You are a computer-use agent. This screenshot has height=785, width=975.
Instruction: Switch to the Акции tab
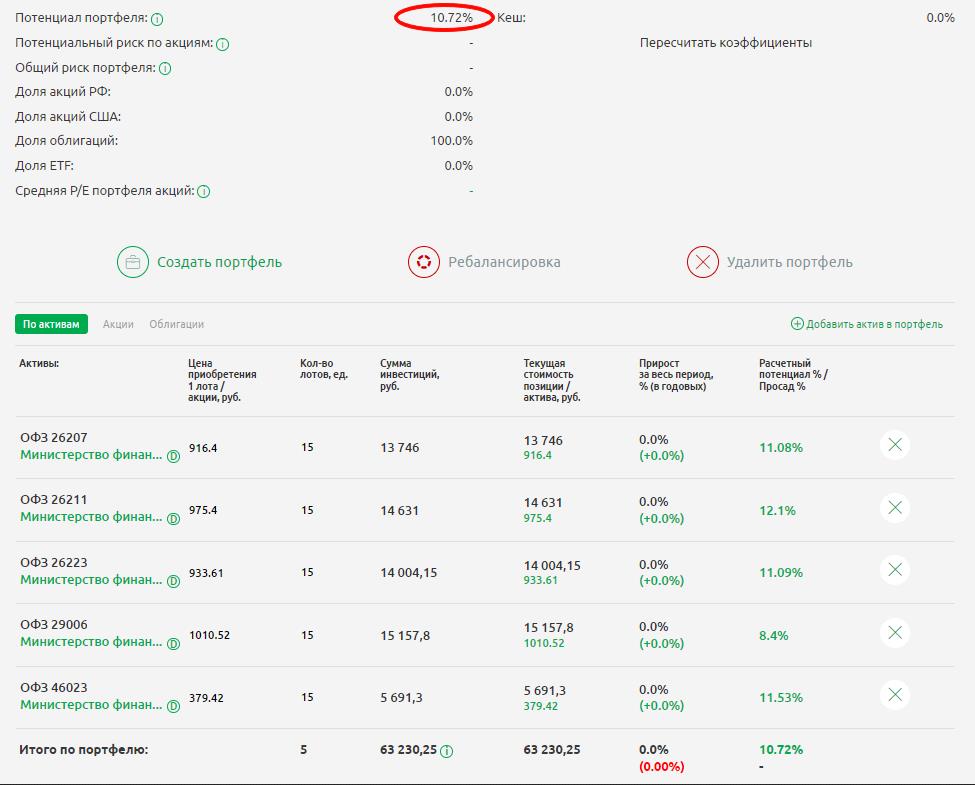(118, 324)
